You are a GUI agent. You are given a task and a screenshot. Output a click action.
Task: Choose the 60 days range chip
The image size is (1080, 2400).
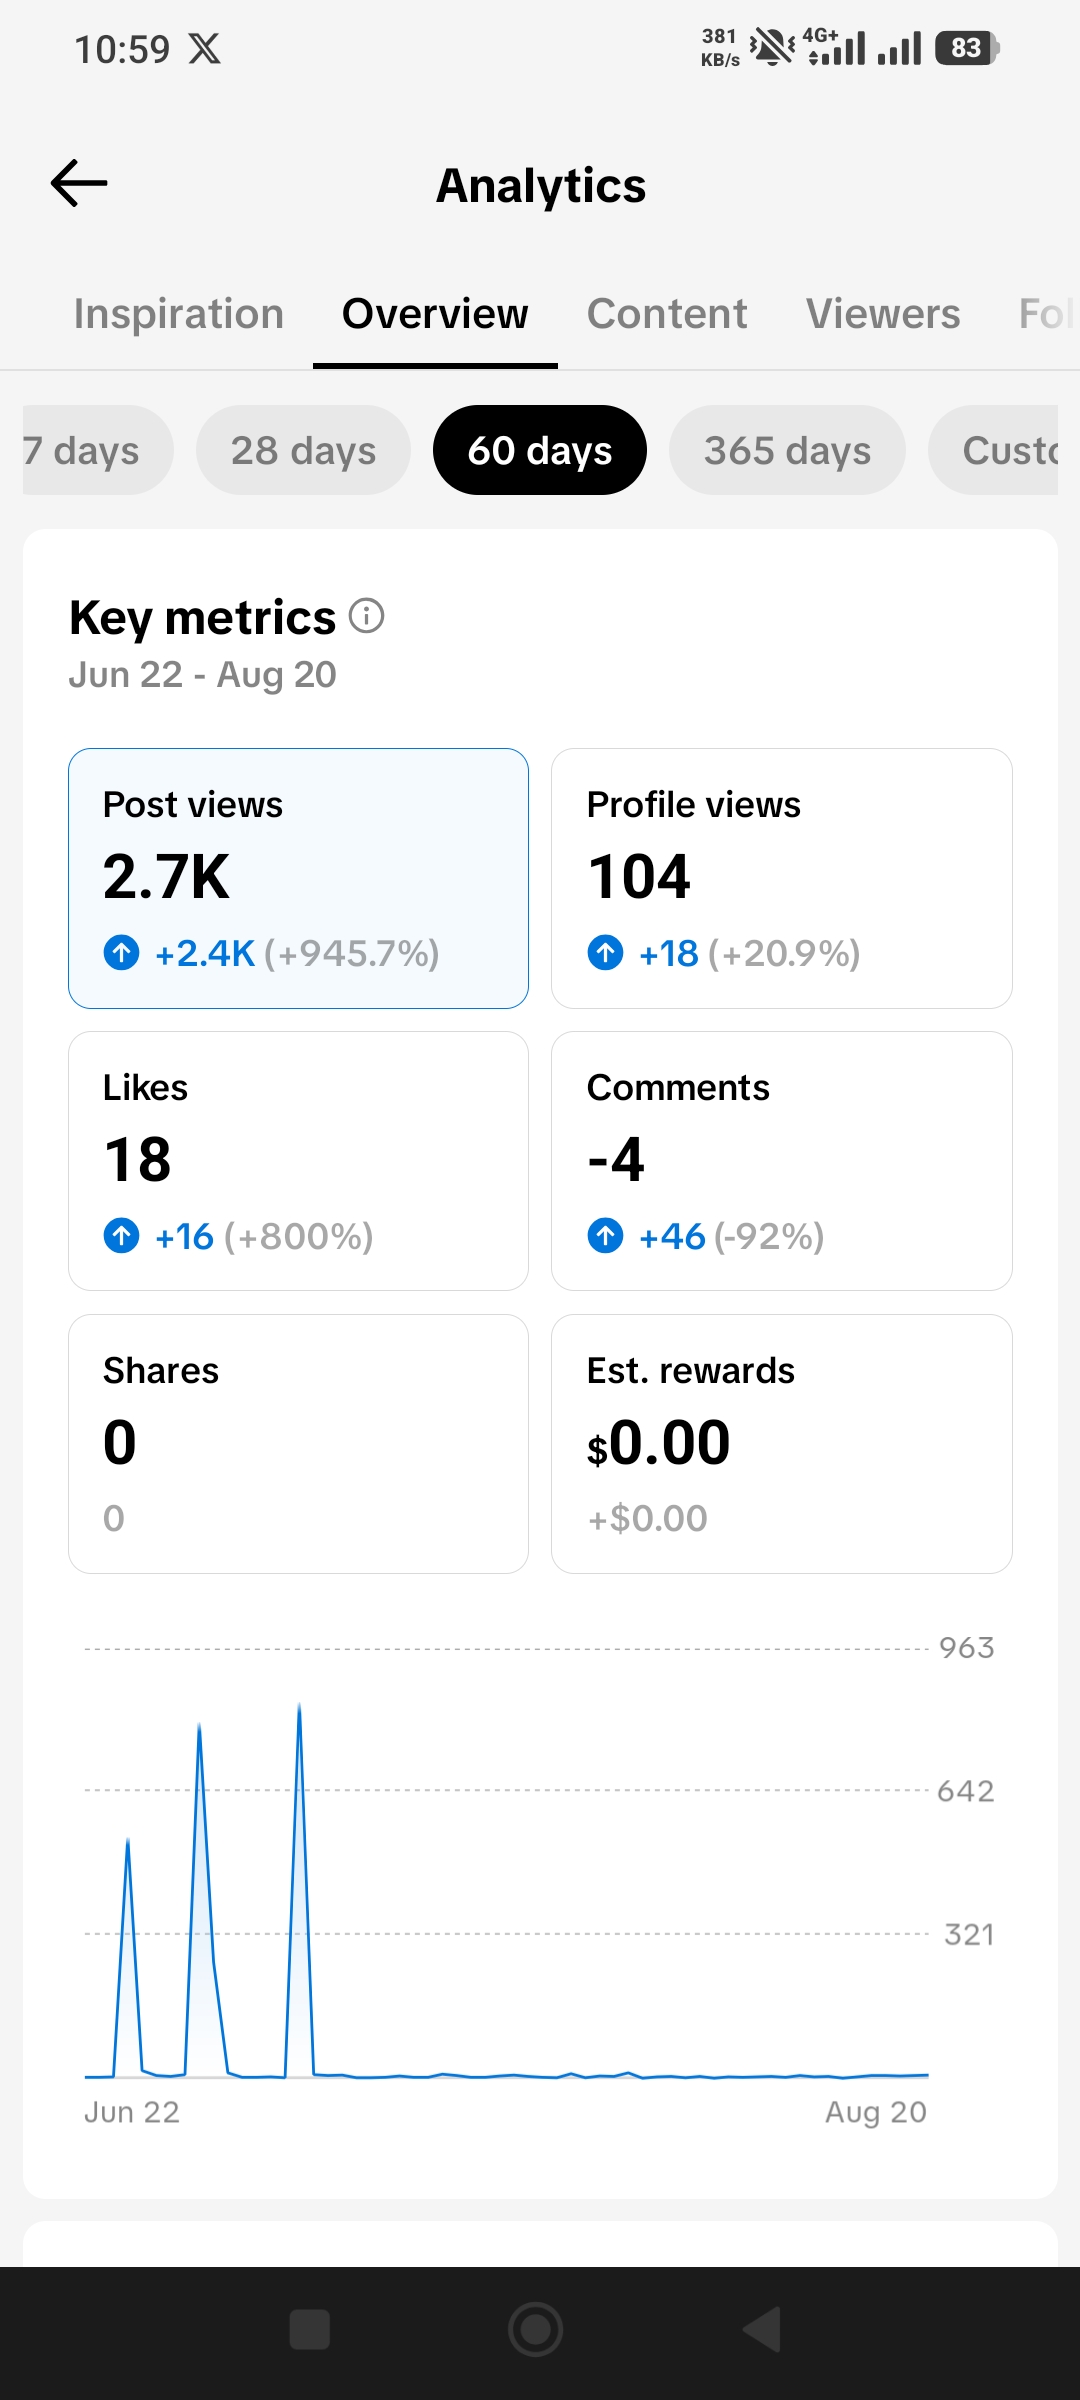tap(540, 450)
